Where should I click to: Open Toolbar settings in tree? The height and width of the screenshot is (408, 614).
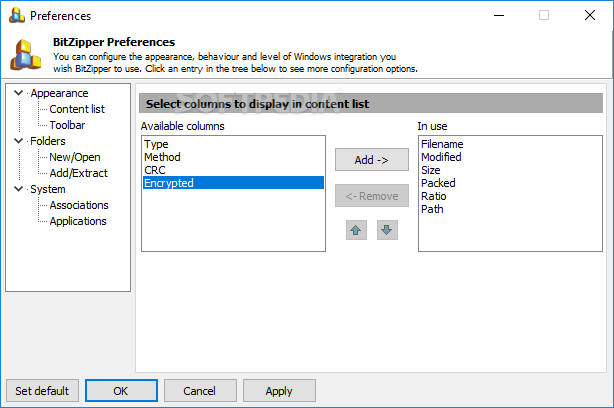coord(67,125)
